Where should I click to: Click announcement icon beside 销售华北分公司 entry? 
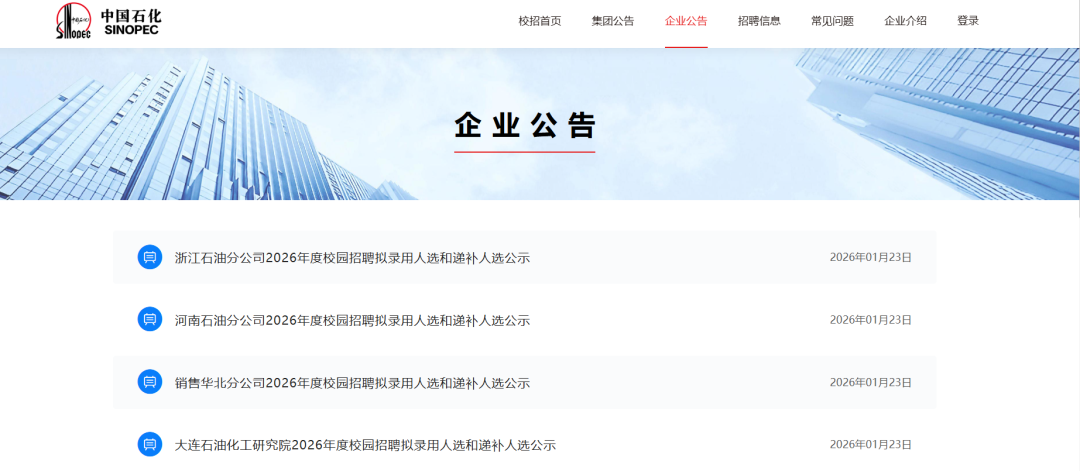149,382
